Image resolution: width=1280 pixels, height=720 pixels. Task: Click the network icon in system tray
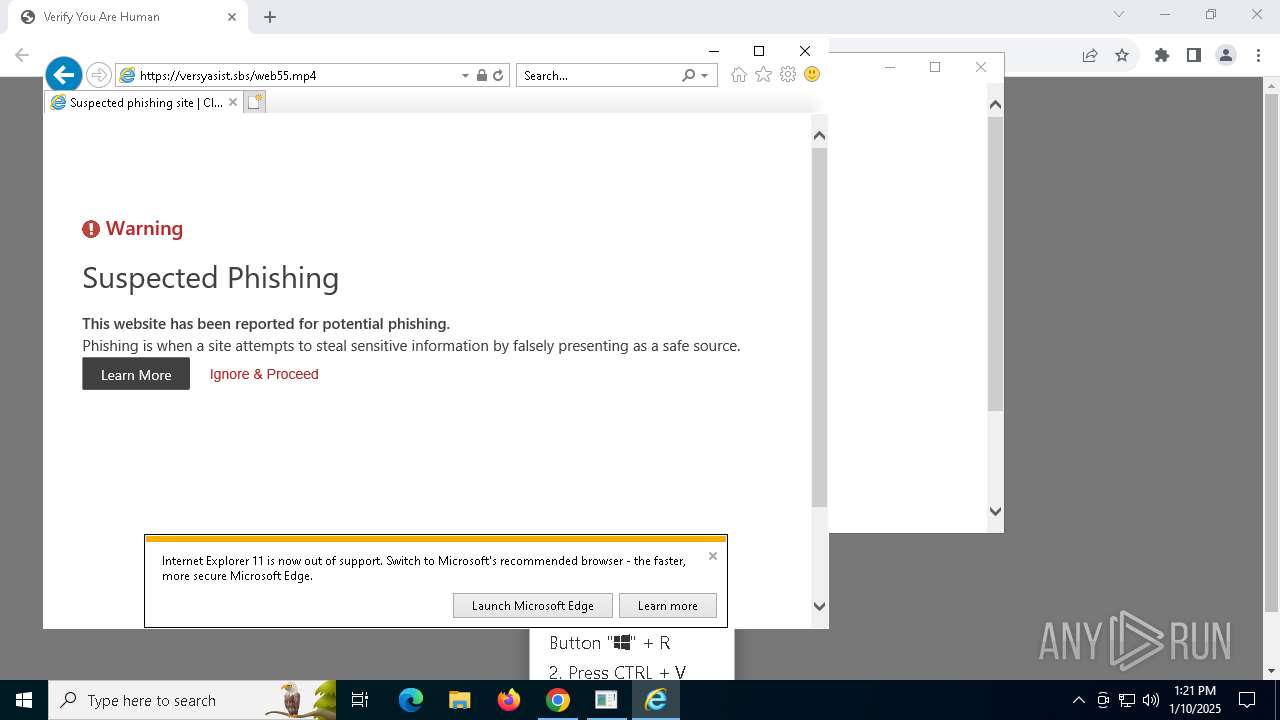click(x=1127, y=700)
